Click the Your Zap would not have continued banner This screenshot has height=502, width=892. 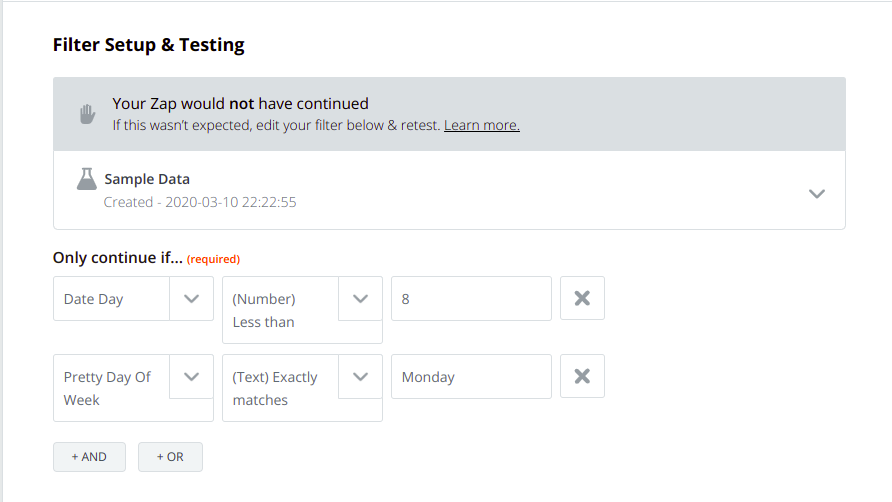coord(449,114)
